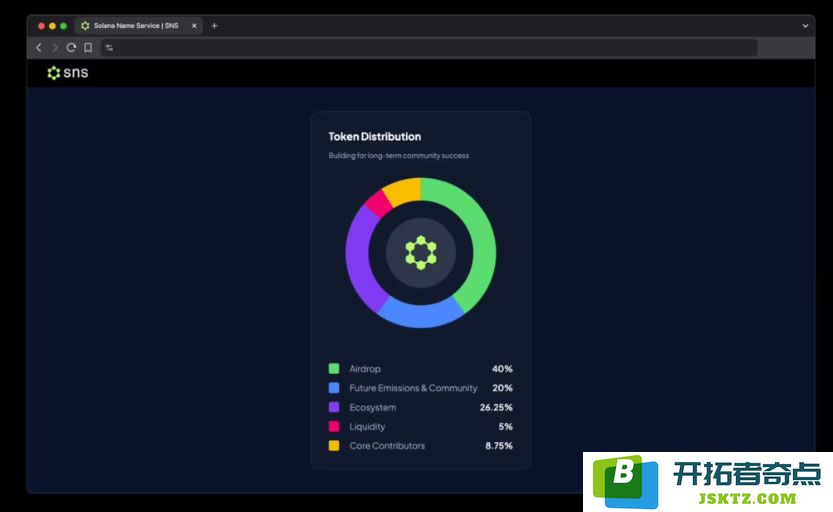Click the green fullscreen window button

(x=63, y=25)
